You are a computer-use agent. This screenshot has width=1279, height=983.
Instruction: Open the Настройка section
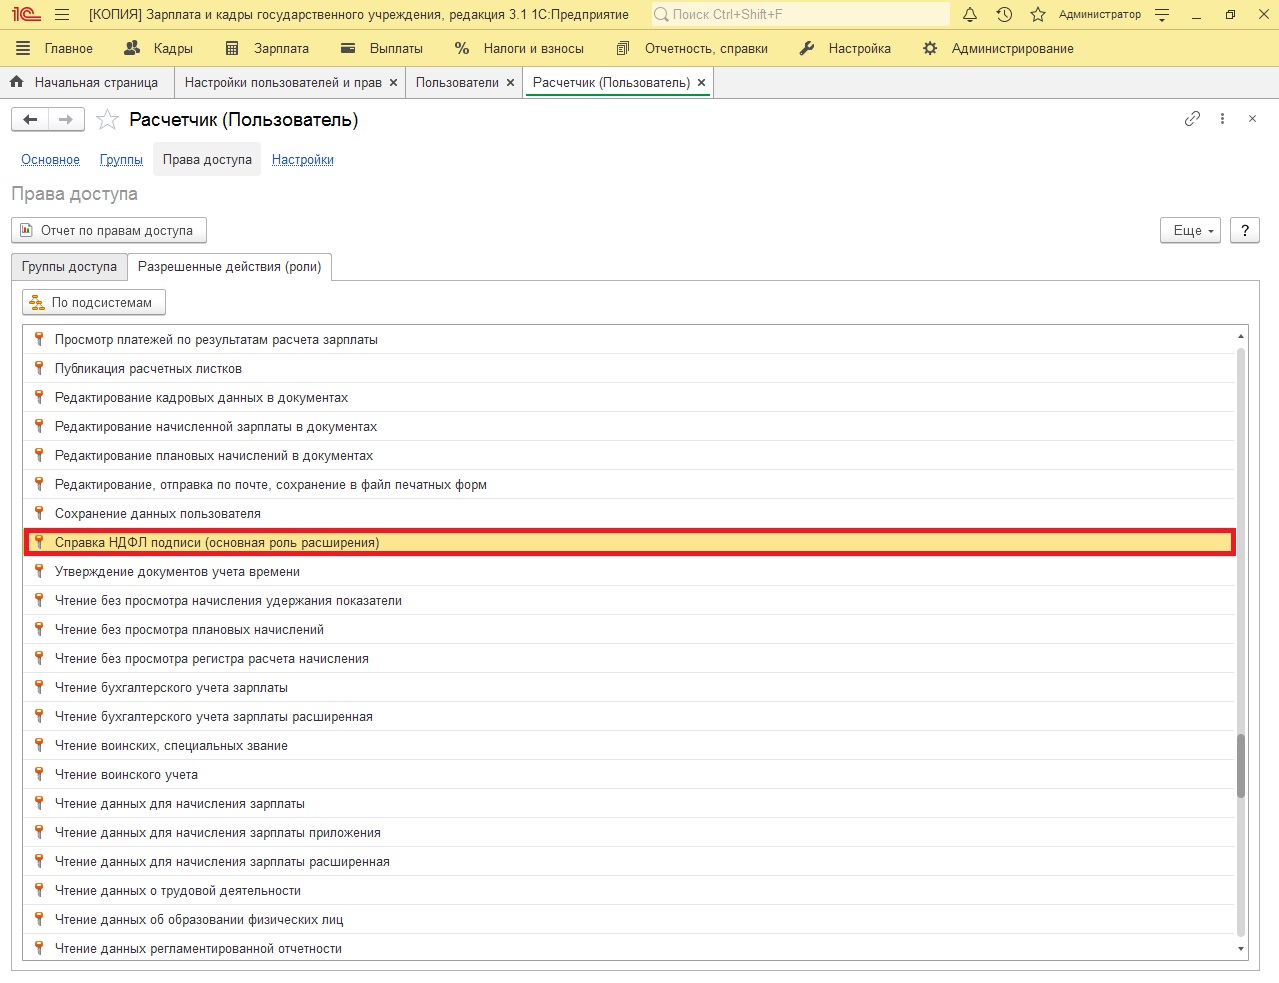coord(845,48)
